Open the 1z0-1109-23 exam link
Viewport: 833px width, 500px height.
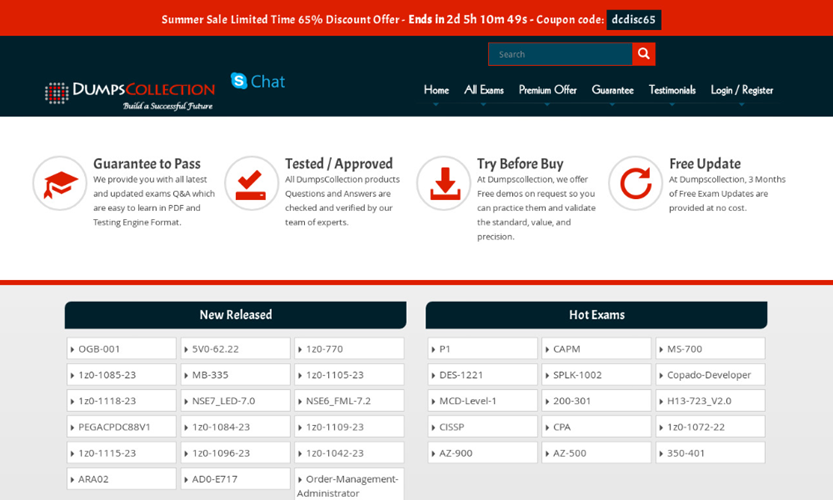tap(349, 427)
